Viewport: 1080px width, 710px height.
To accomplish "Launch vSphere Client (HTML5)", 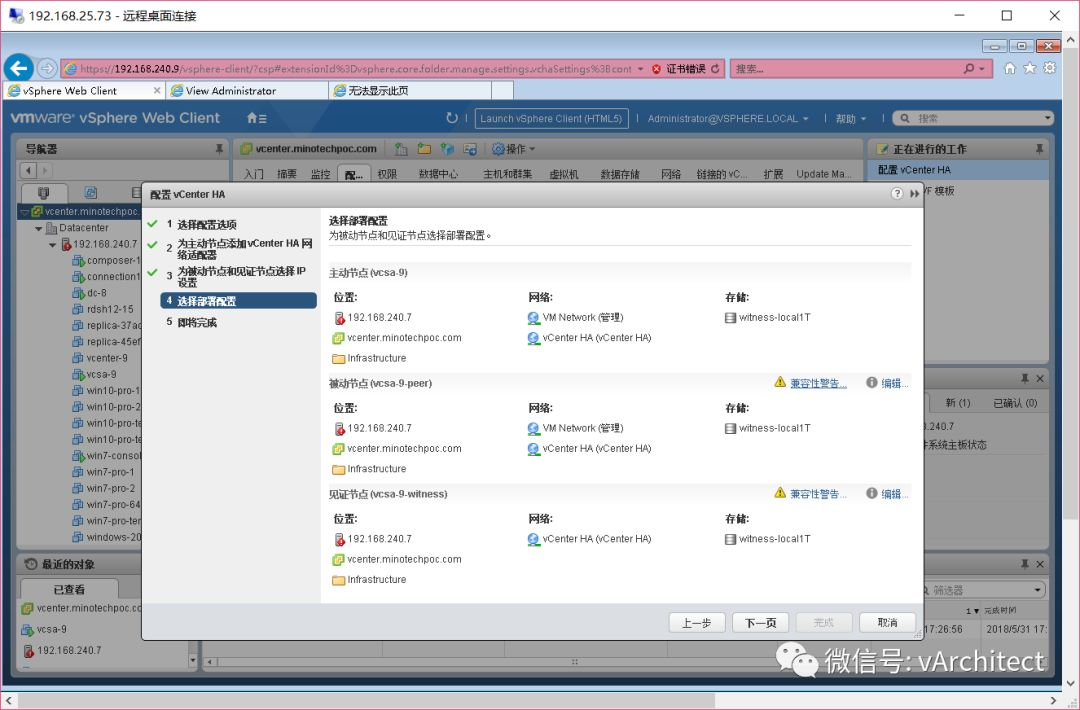I will tap(551, 118).
